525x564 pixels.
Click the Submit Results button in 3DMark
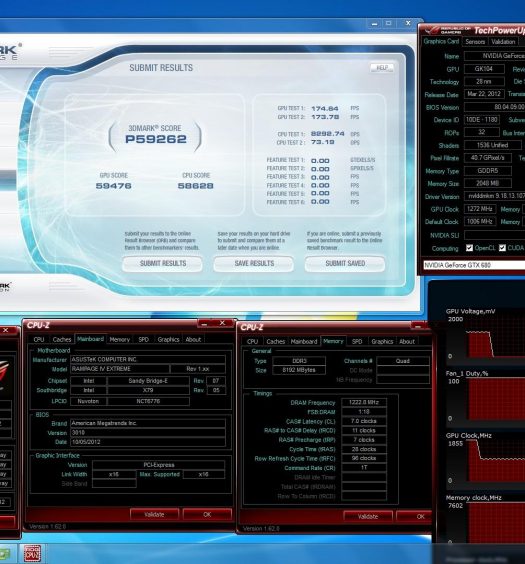tap(163, 264)
